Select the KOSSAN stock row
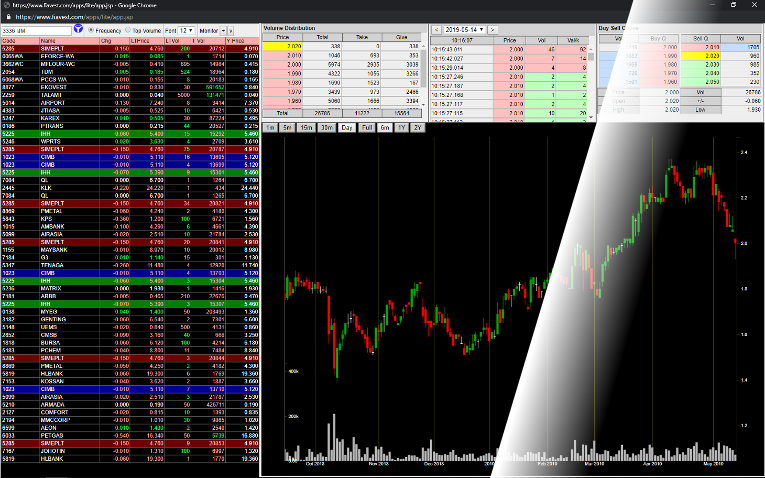Screen dimensions: 765x478 [x=130, y=381]
